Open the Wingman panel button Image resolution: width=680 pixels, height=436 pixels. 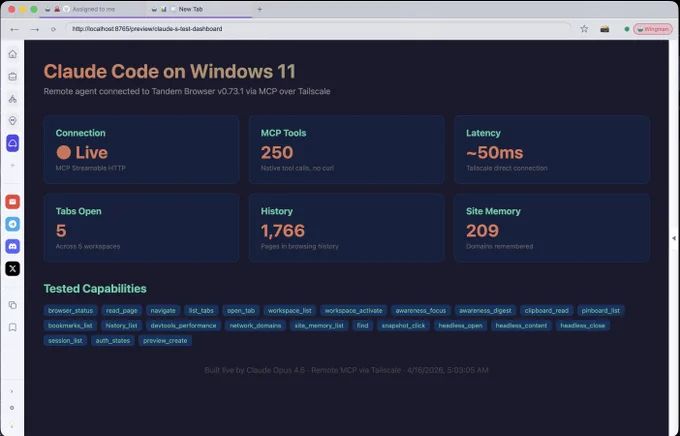pos(653,29)
